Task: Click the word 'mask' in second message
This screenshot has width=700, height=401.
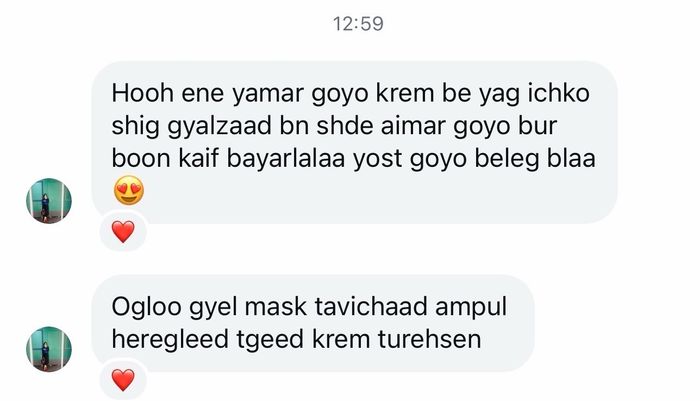Action: [x=275, y=307]
